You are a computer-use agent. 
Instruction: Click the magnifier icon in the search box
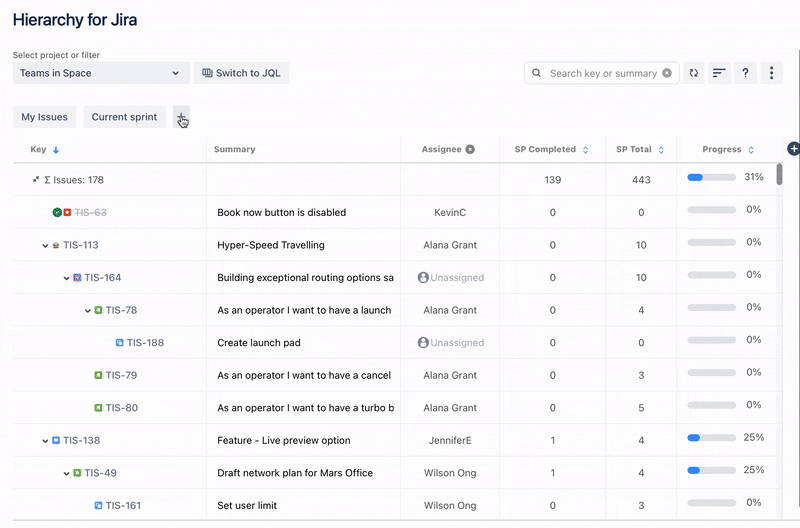tap(536, 73)
